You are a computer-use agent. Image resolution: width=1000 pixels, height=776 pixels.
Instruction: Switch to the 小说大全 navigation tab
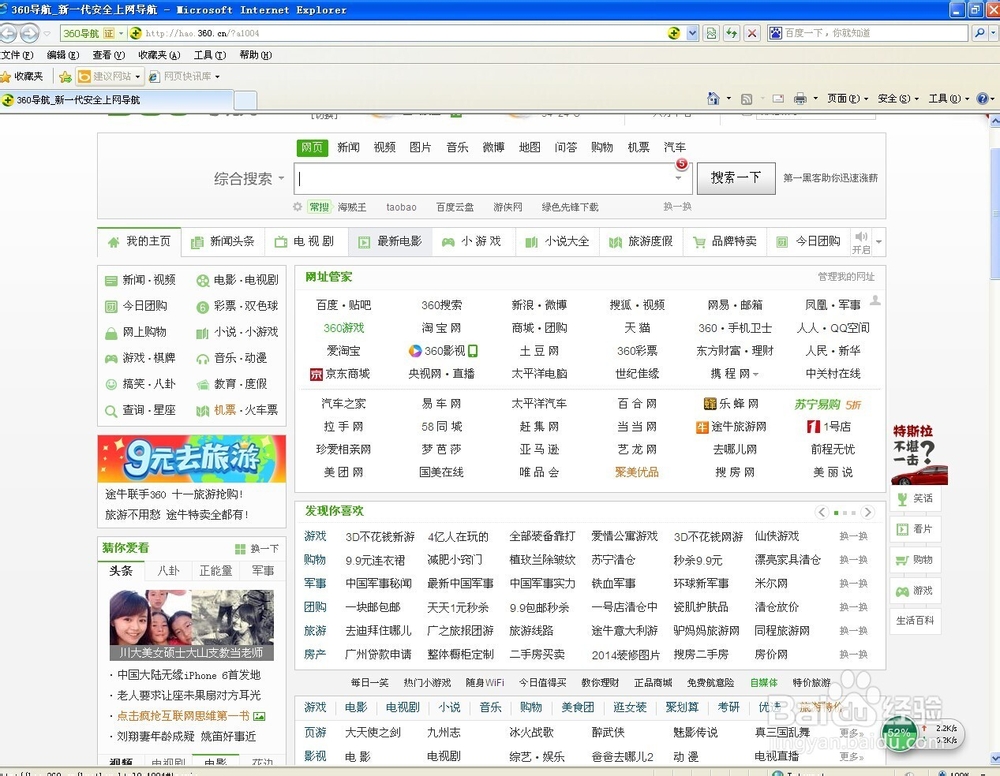557,242
